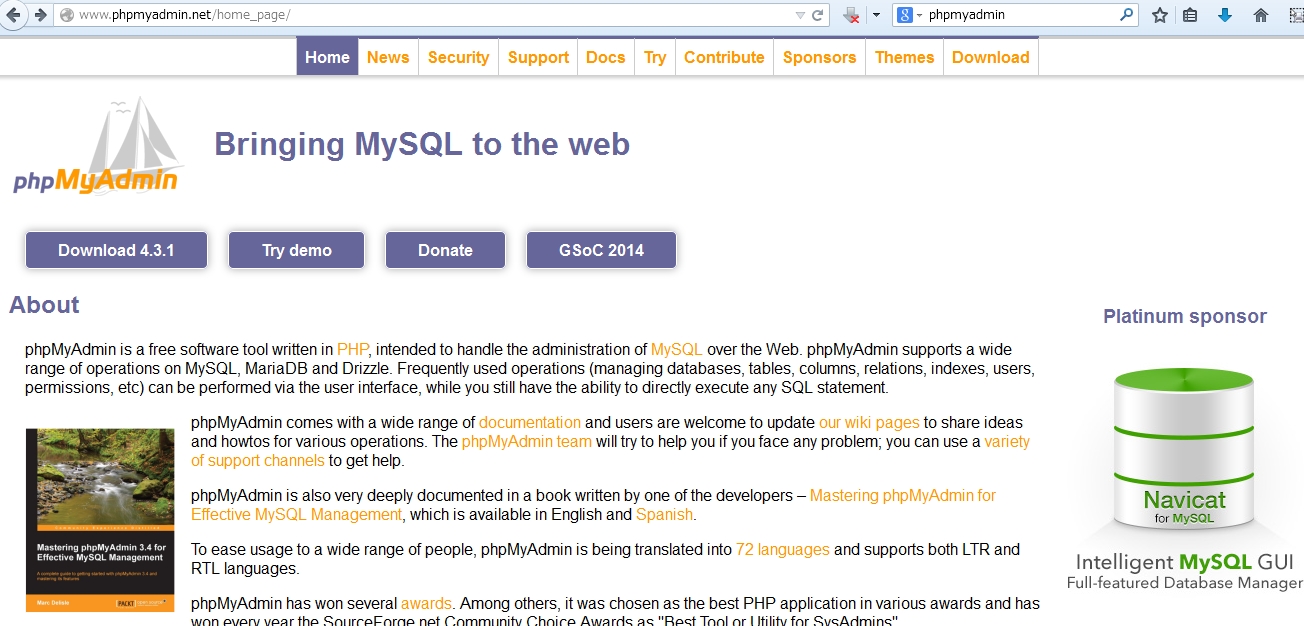Open the URL history dropdown arrow
This screenshot has height=626, width=1304.
click(x=800, y=16)
